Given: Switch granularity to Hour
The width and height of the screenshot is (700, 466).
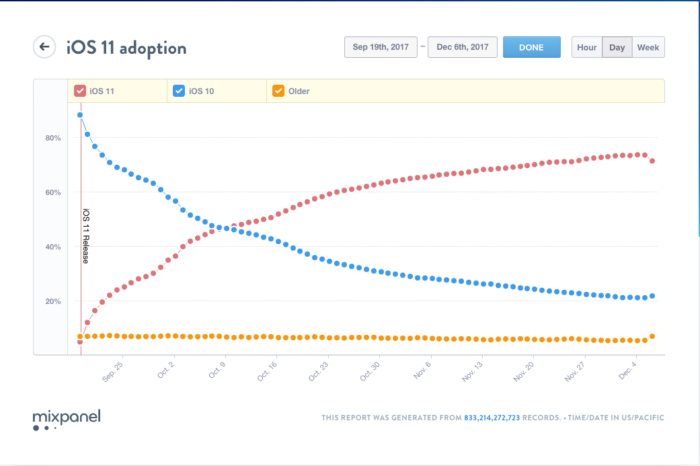Looking at the screenshot, I should pyautogui.click(x=587, y=47).
